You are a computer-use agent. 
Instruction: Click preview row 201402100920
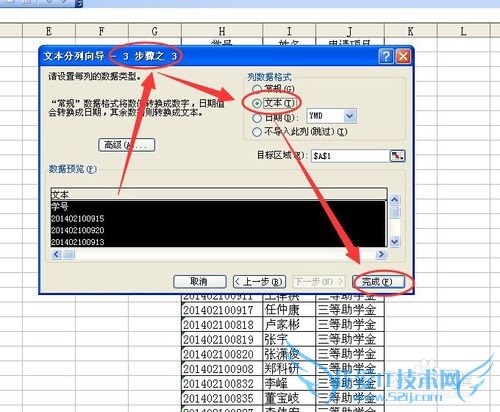click(x=219, y=230)
